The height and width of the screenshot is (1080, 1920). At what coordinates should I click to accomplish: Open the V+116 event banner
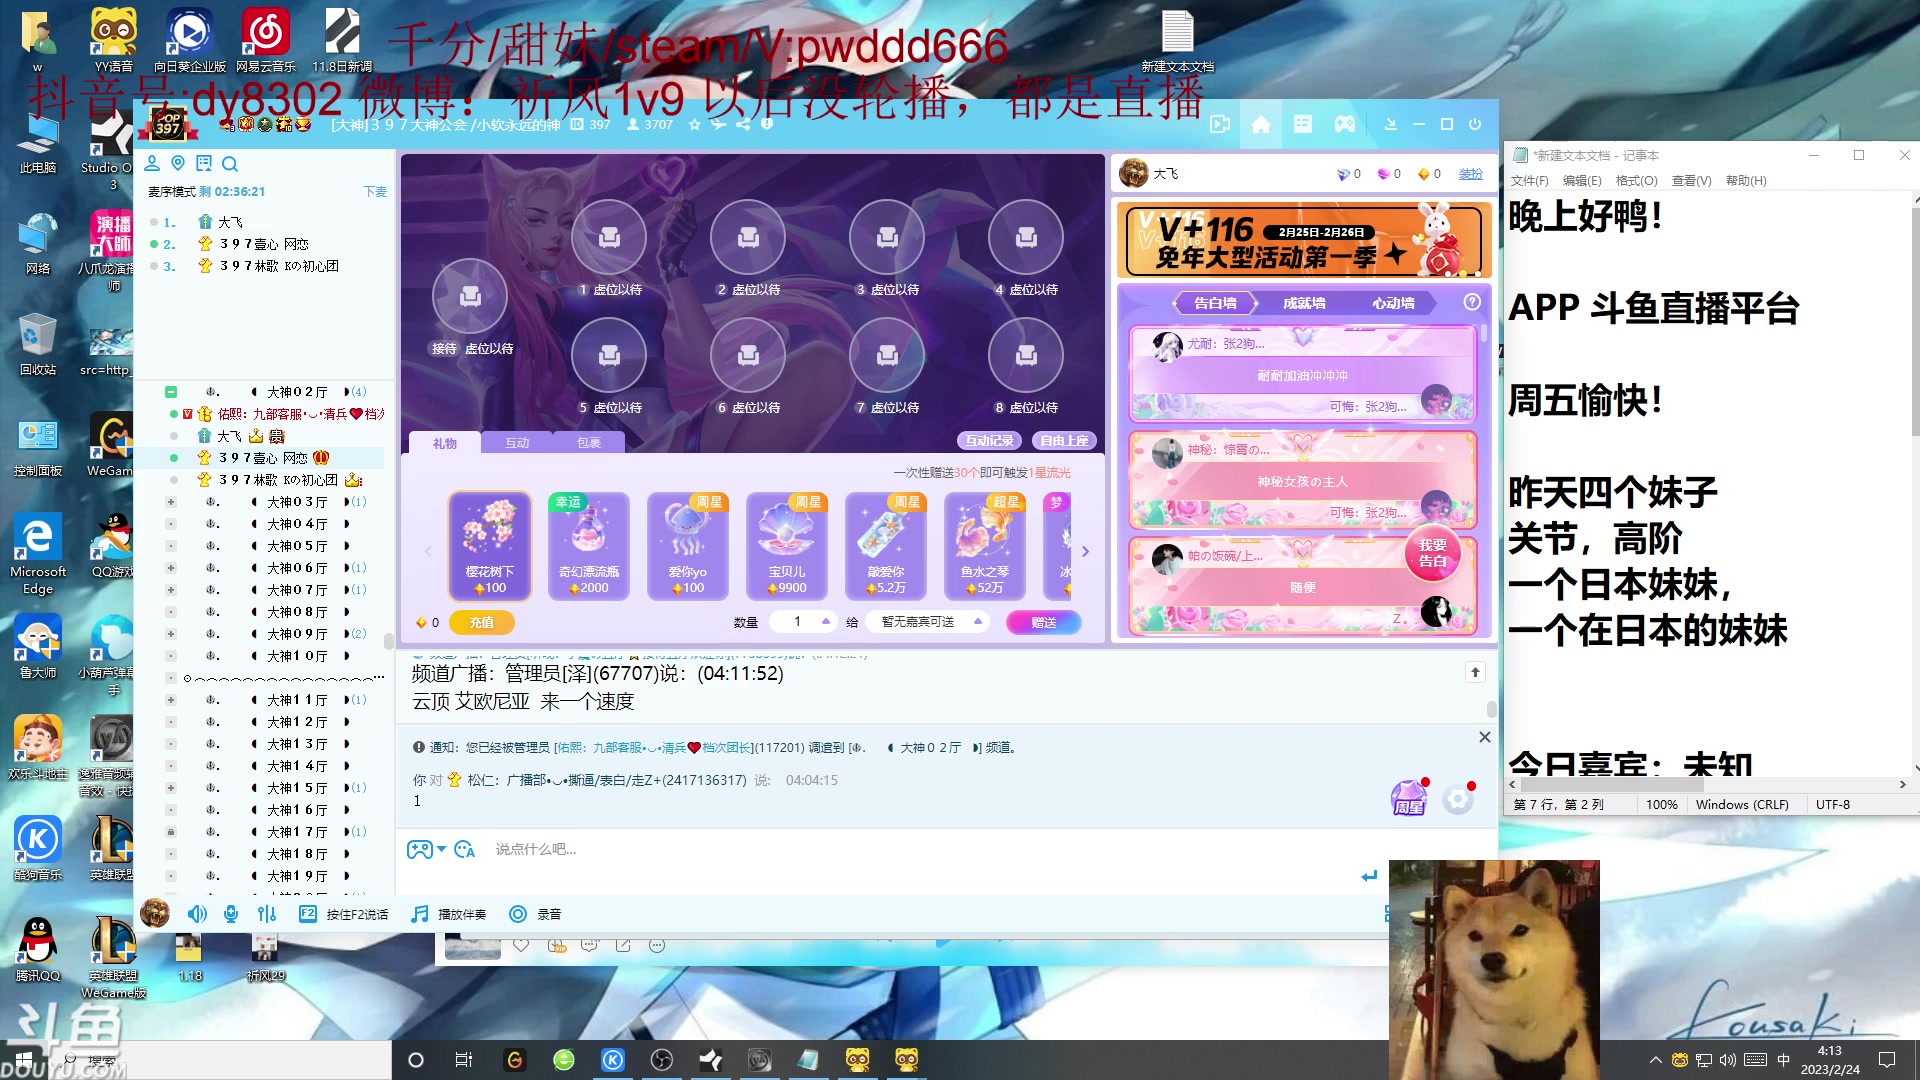click(1304, 241)
